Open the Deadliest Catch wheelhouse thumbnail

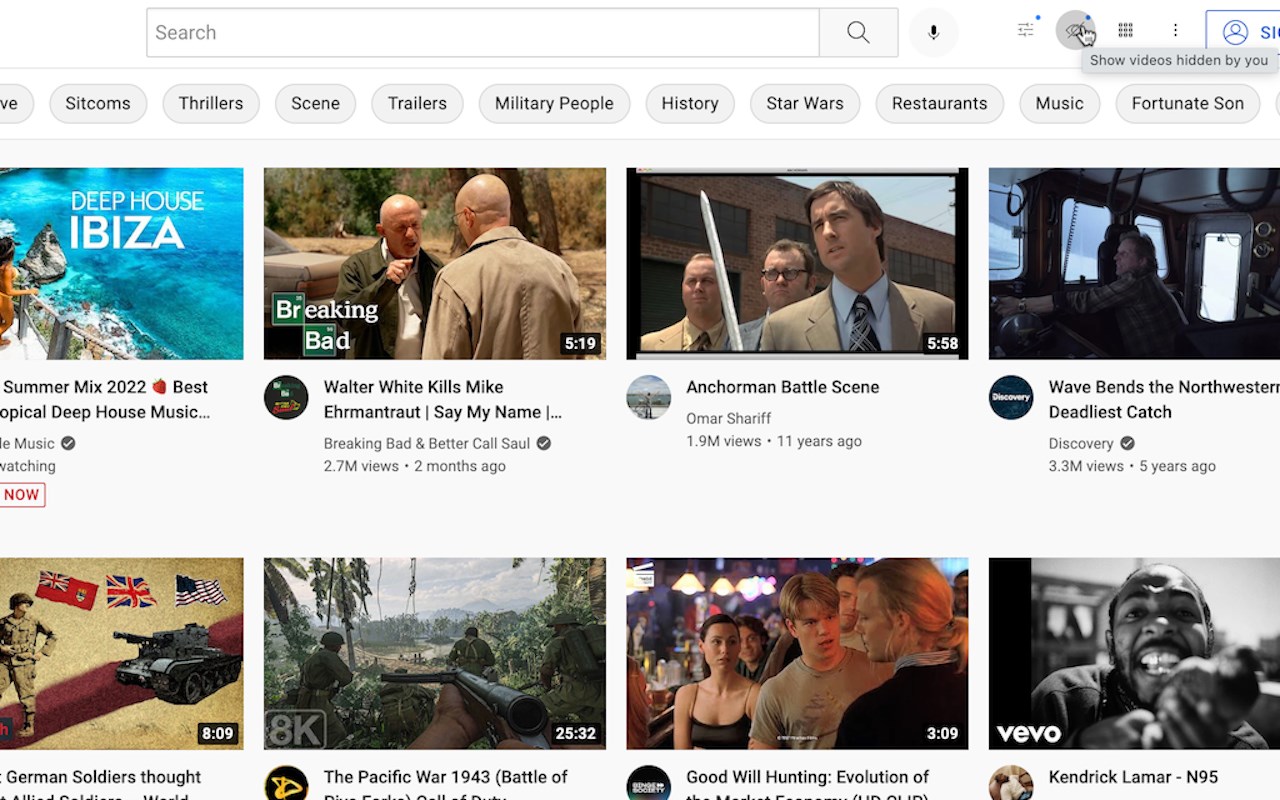1134,264
